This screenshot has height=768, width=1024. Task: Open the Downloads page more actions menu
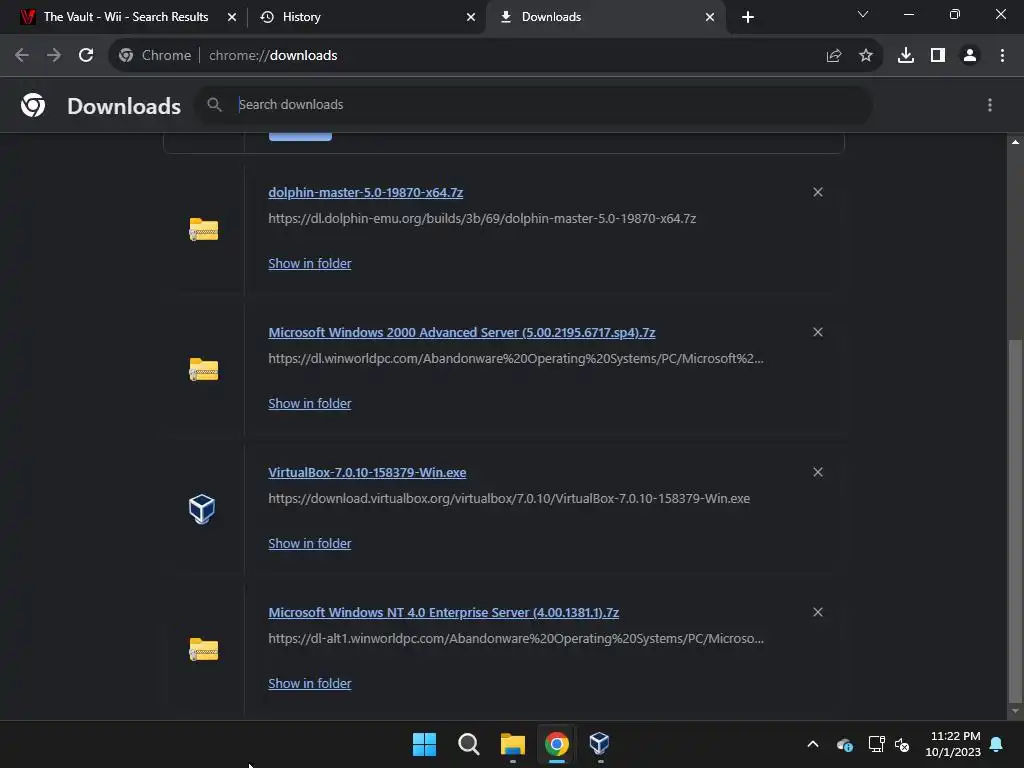click(x=989, y=105)
